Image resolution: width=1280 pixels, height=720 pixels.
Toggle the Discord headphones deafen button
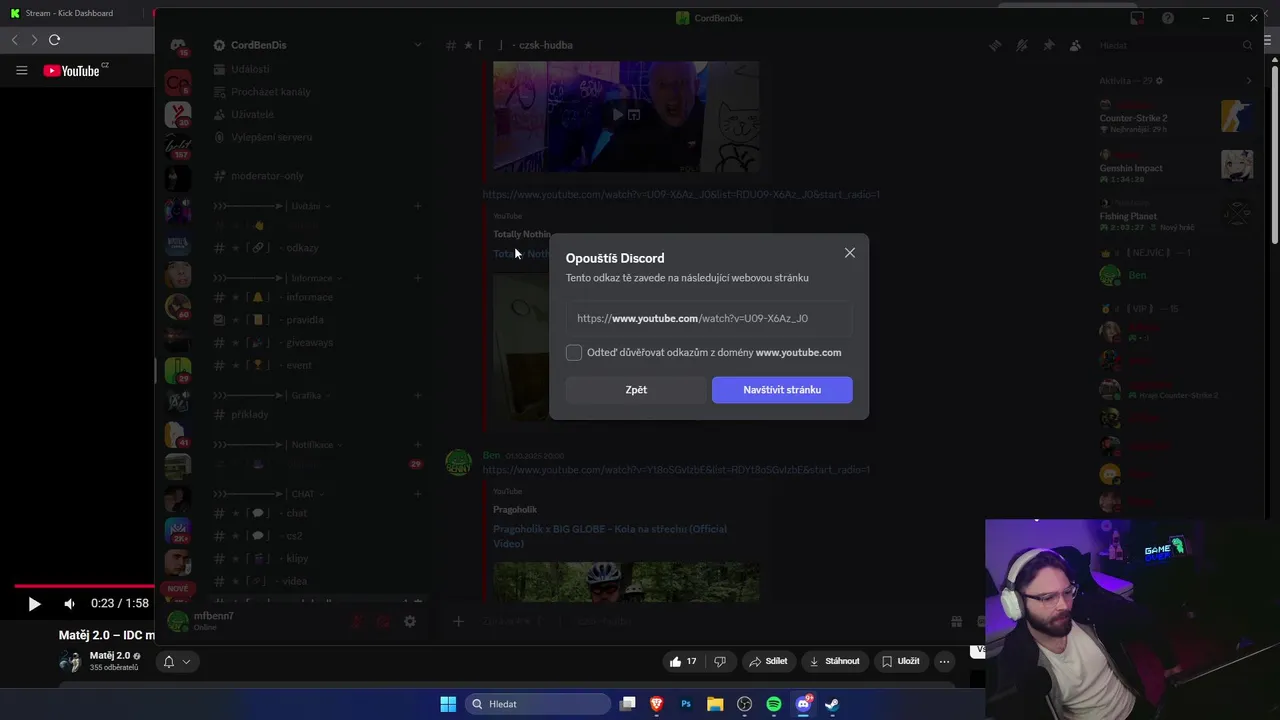click(x=383, y=622)
